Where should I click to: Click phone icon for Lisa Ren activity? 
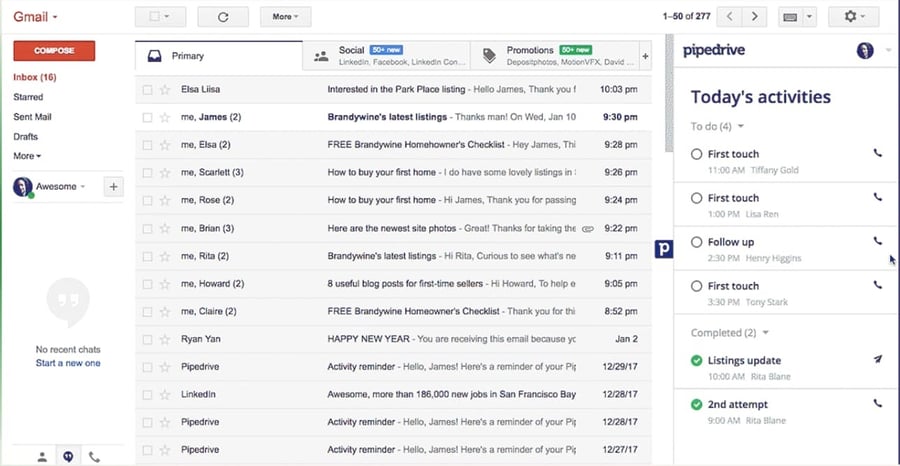point(878,197)
